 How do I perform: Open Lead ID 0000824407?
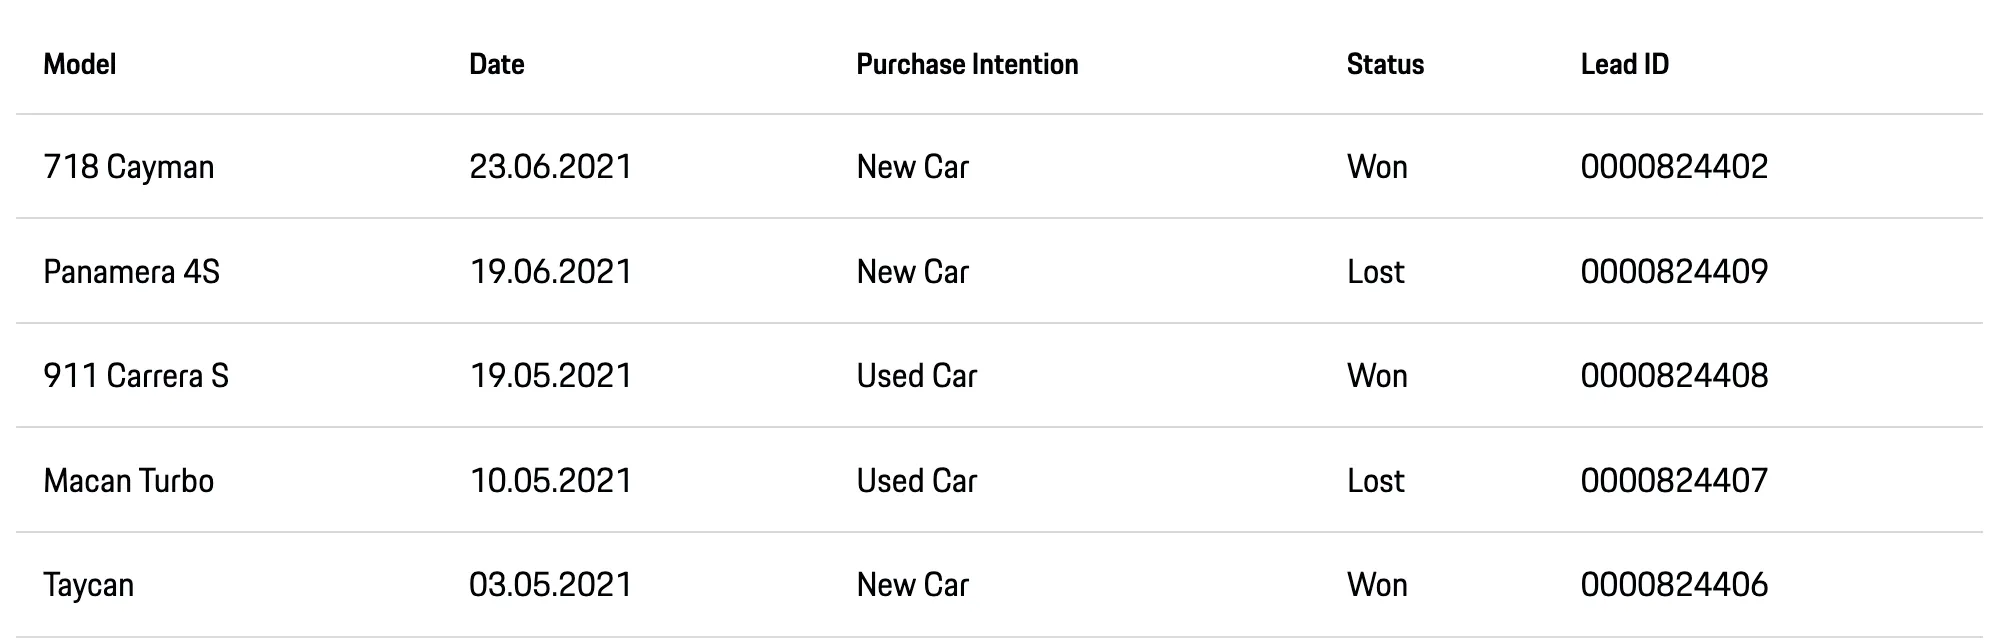pos(1674,481)
